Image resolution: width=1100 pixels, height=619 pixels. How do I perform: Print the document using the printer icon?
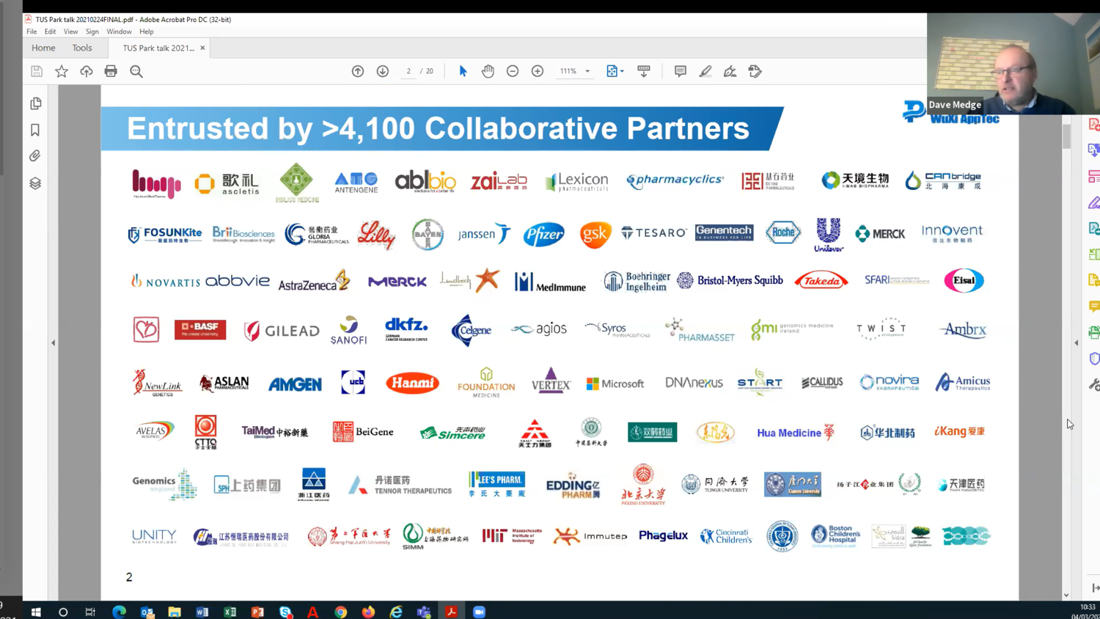click(111, 72)
